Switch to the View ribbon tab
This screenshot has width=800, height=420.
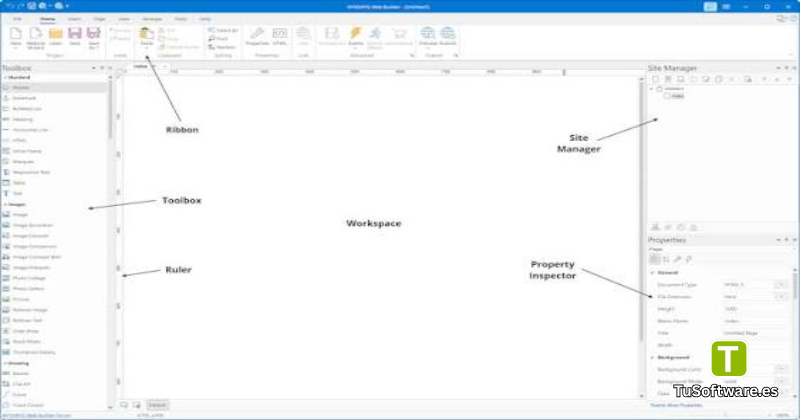124,19
